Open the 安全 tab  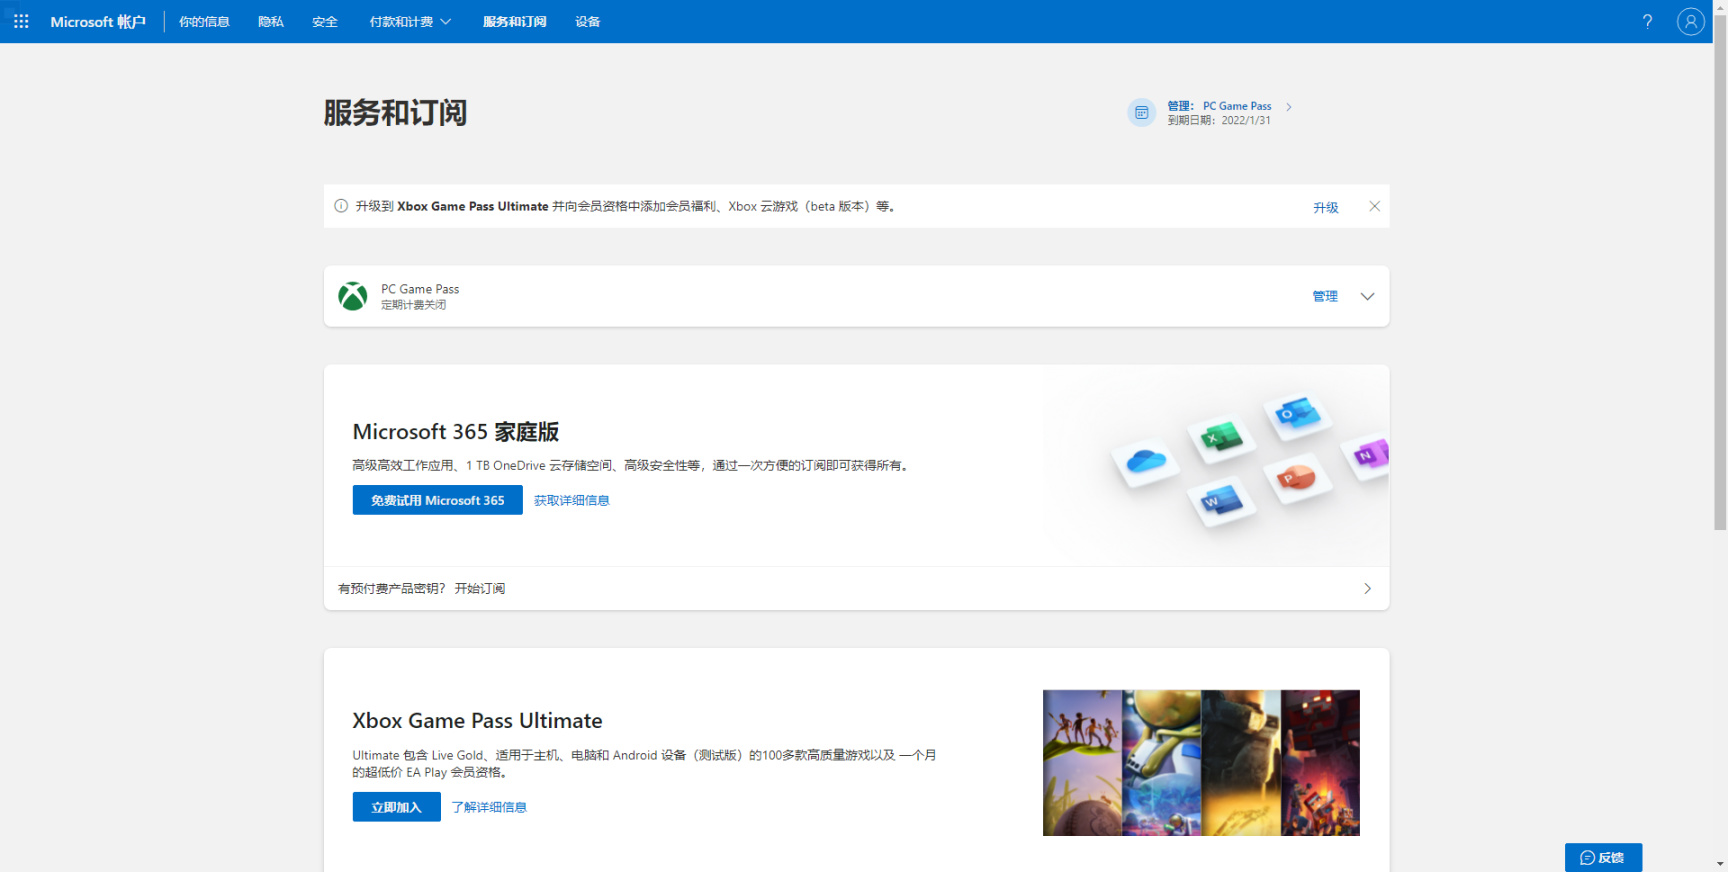pyautogui.click(x=324, y=21)
